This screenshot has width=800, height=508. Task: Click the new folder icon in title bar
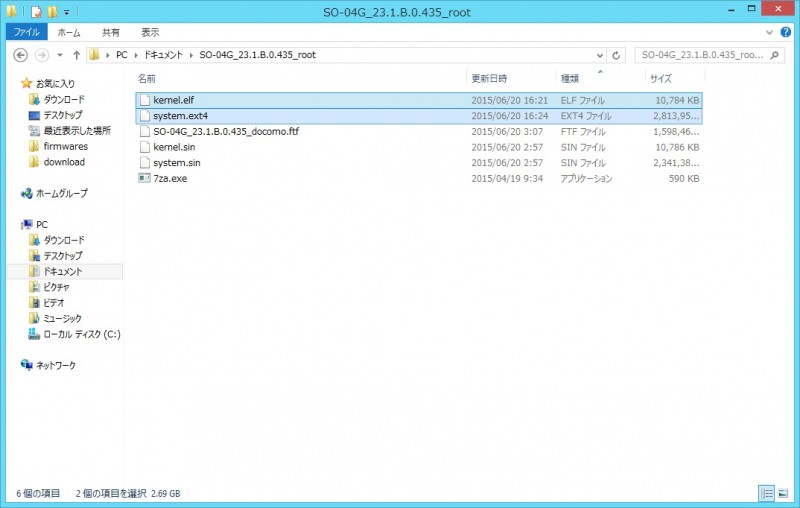(x=52, y=11)
